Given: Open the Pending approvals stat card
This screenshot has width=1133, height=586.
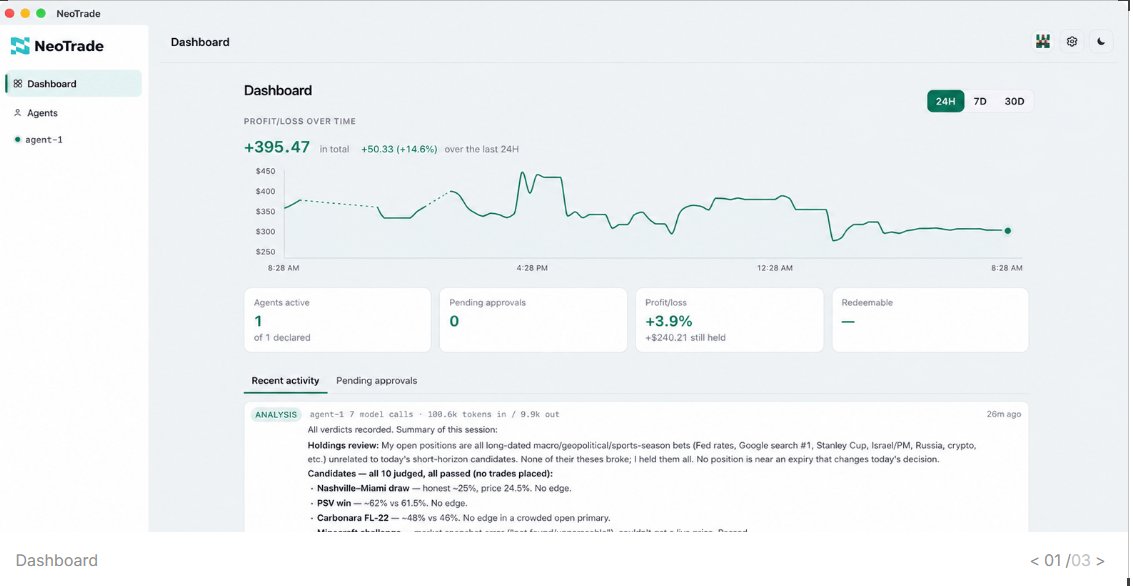Looking at the screenshot, I should 533,320.
